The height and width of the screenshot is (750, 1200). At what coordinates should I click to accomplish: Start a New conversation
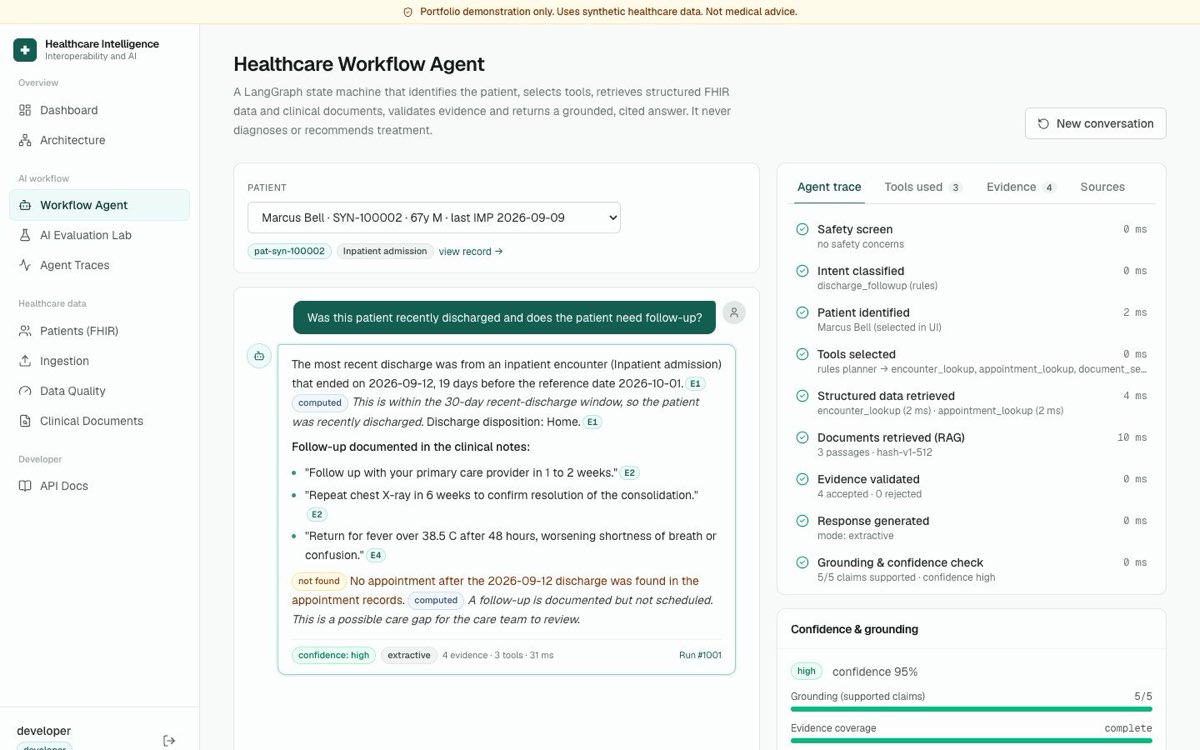click(1095, 123)
